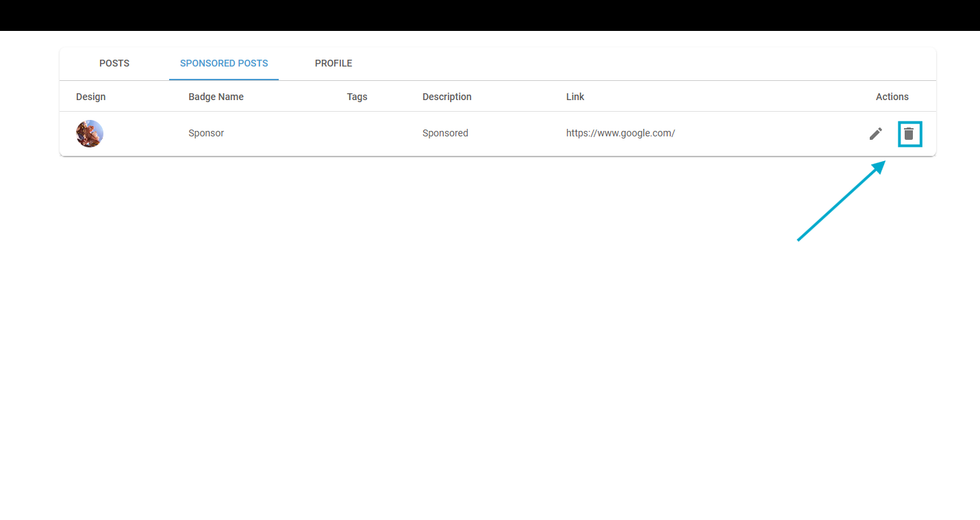Select the Sponsored description cell

pos(445,133)
